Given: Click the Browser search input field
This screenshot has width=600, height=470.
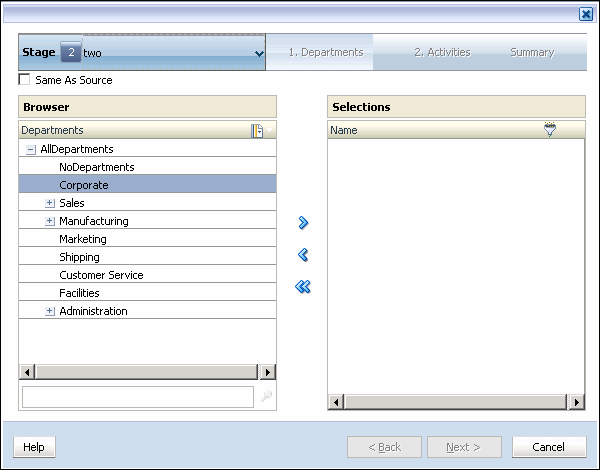Looking at the screenshot, I should tap(138, 397).
